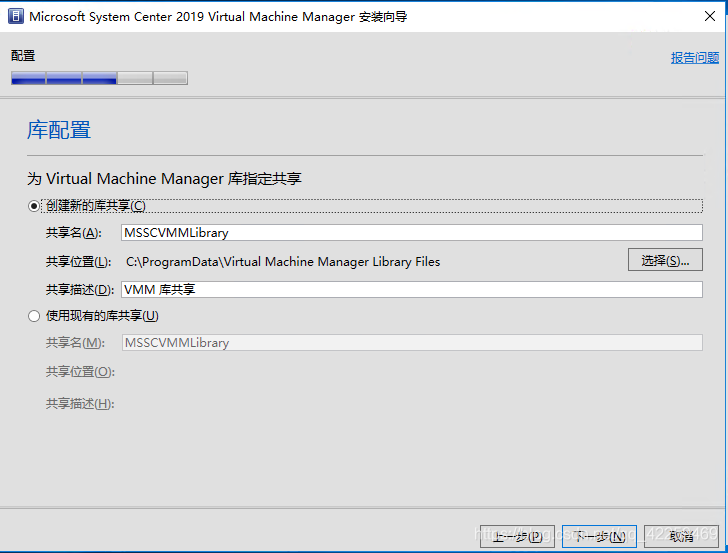Screen dimensions: 728x553
Task: Click the VMM setup wizard title bar icon
Action: click(x=15, y=16)
